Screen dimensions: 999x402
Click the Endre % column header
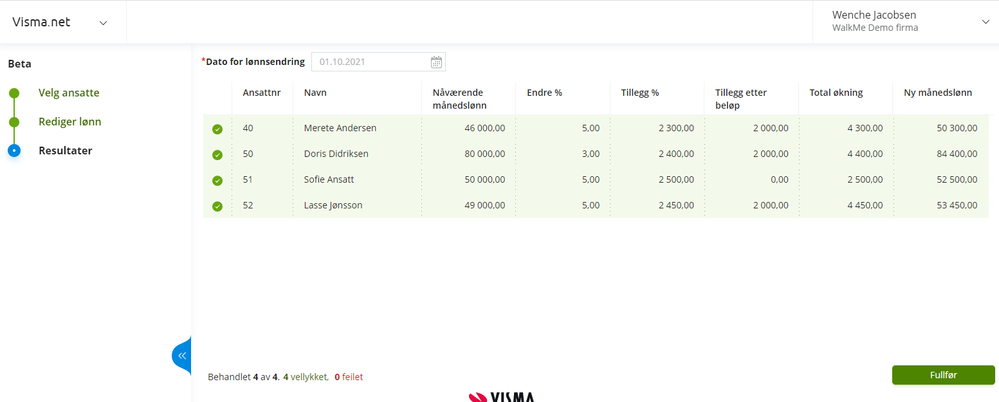coord(544,92)
